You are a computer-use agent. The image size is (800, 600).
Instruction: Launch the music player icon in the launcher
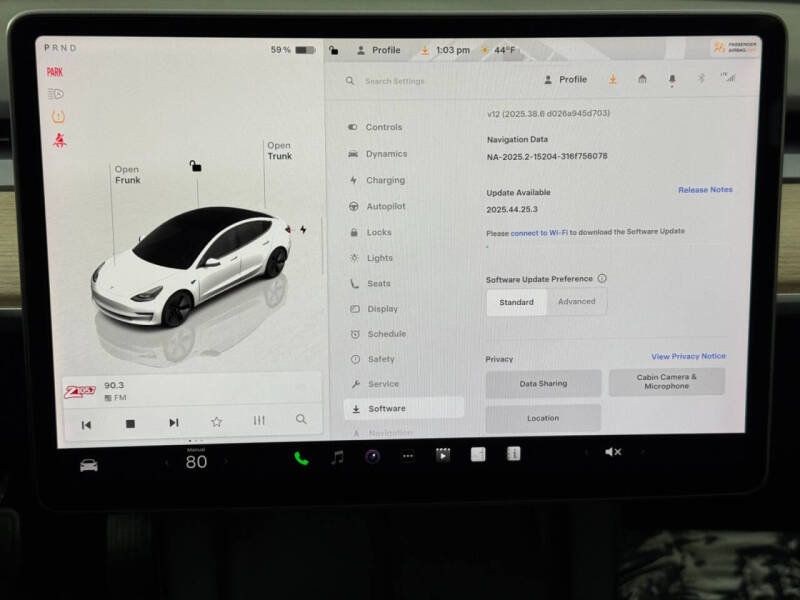pos(335,456)
